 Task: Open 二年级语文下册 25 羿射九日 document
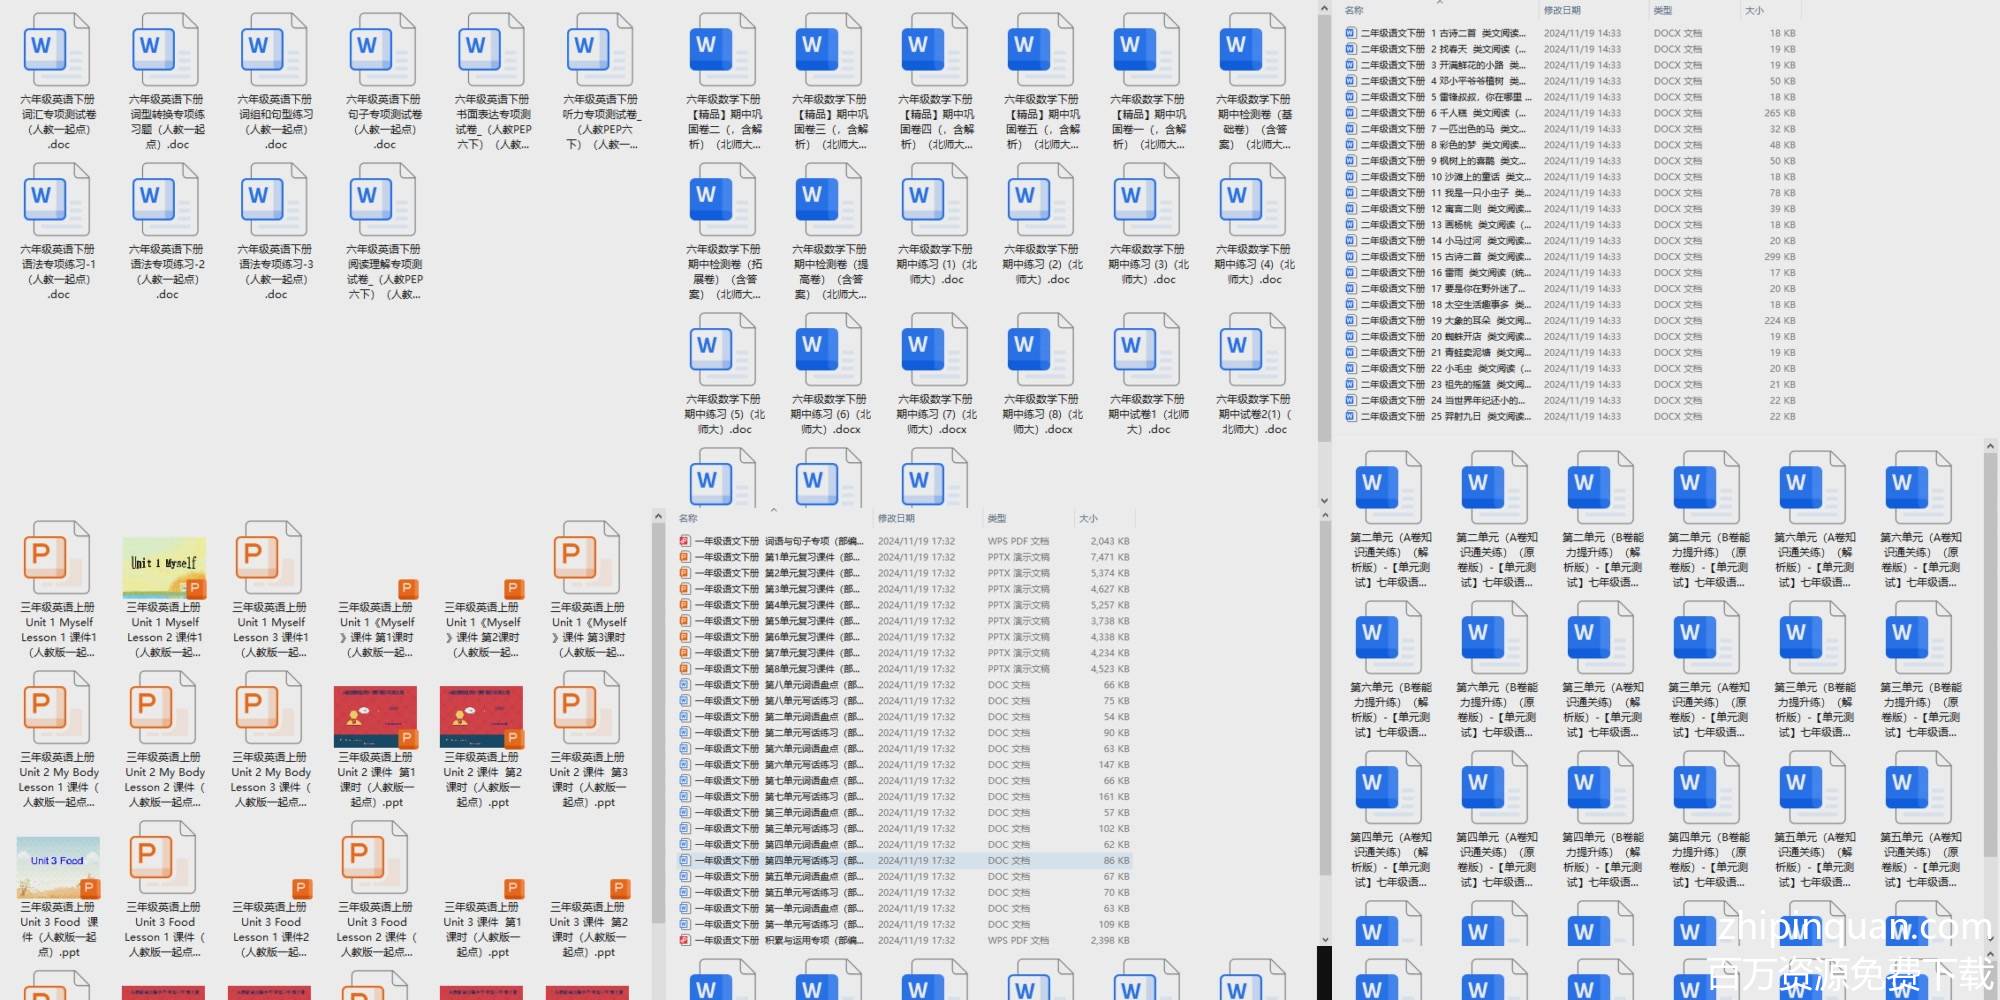[x=1440, y=417]
